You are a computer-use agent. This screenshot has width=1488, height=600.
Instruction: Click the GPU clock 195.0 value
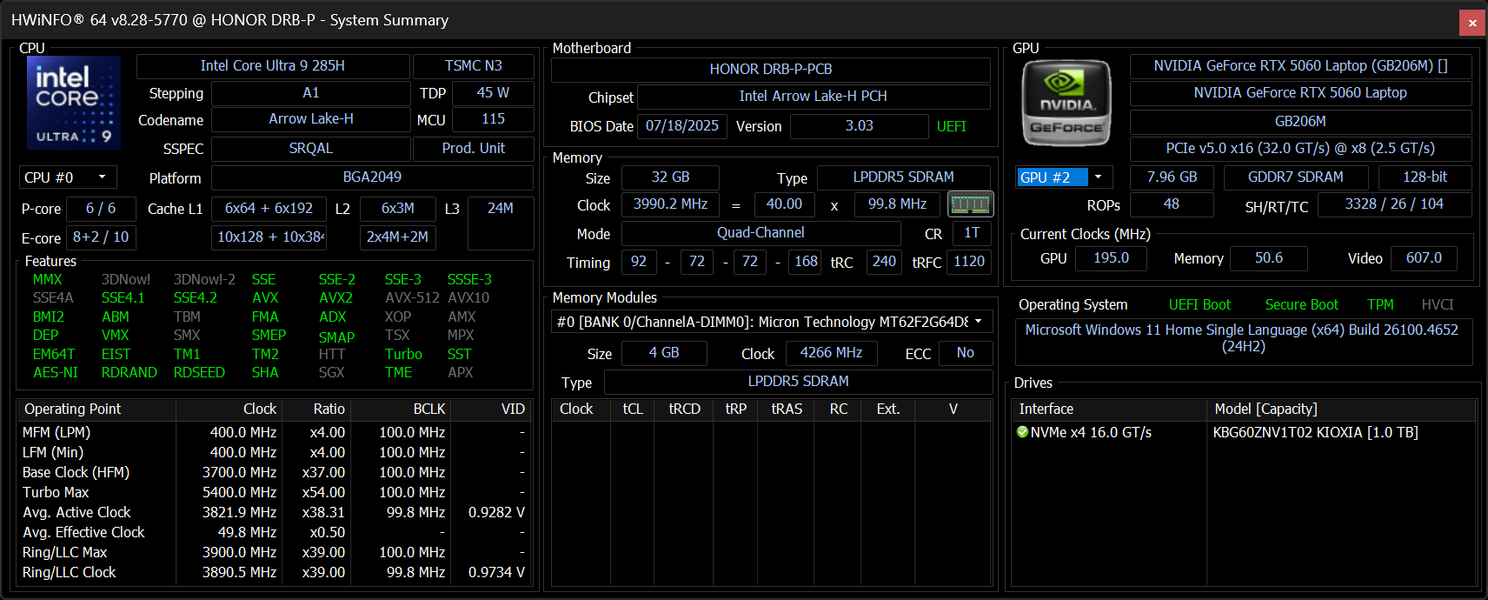(x=1111, y=259)
